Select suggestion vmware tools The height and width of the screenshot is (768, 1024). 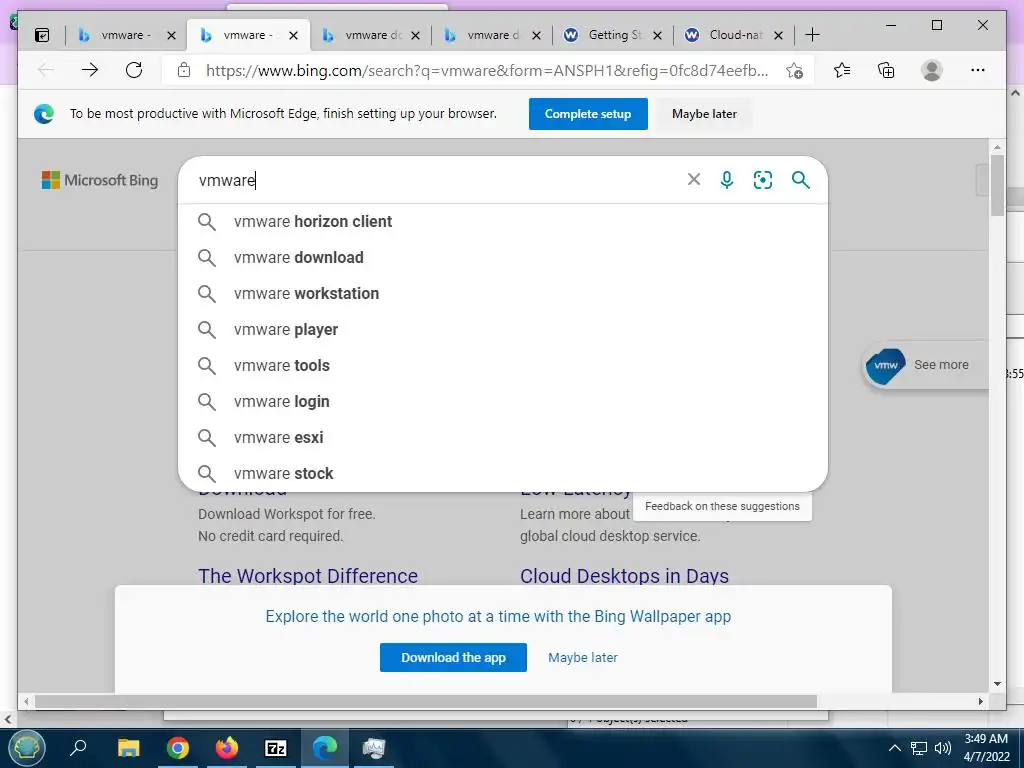click(x=503, y=365)
